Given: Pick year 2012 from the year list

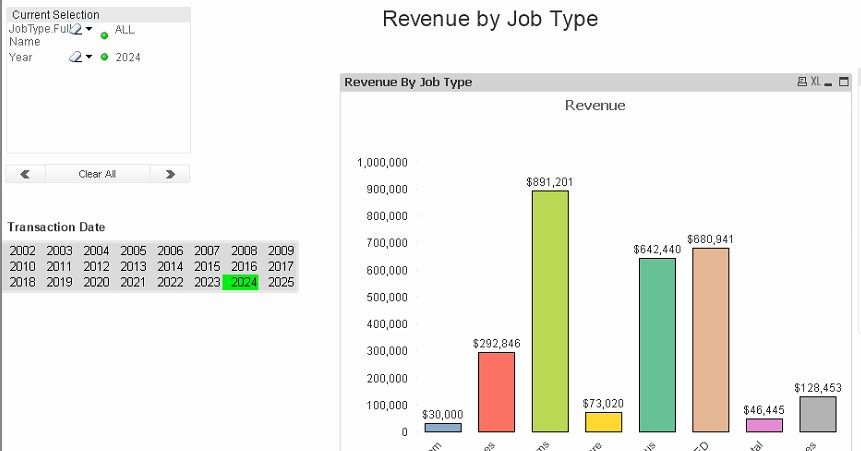Looking at the screenshot, I should coord(96,266).
